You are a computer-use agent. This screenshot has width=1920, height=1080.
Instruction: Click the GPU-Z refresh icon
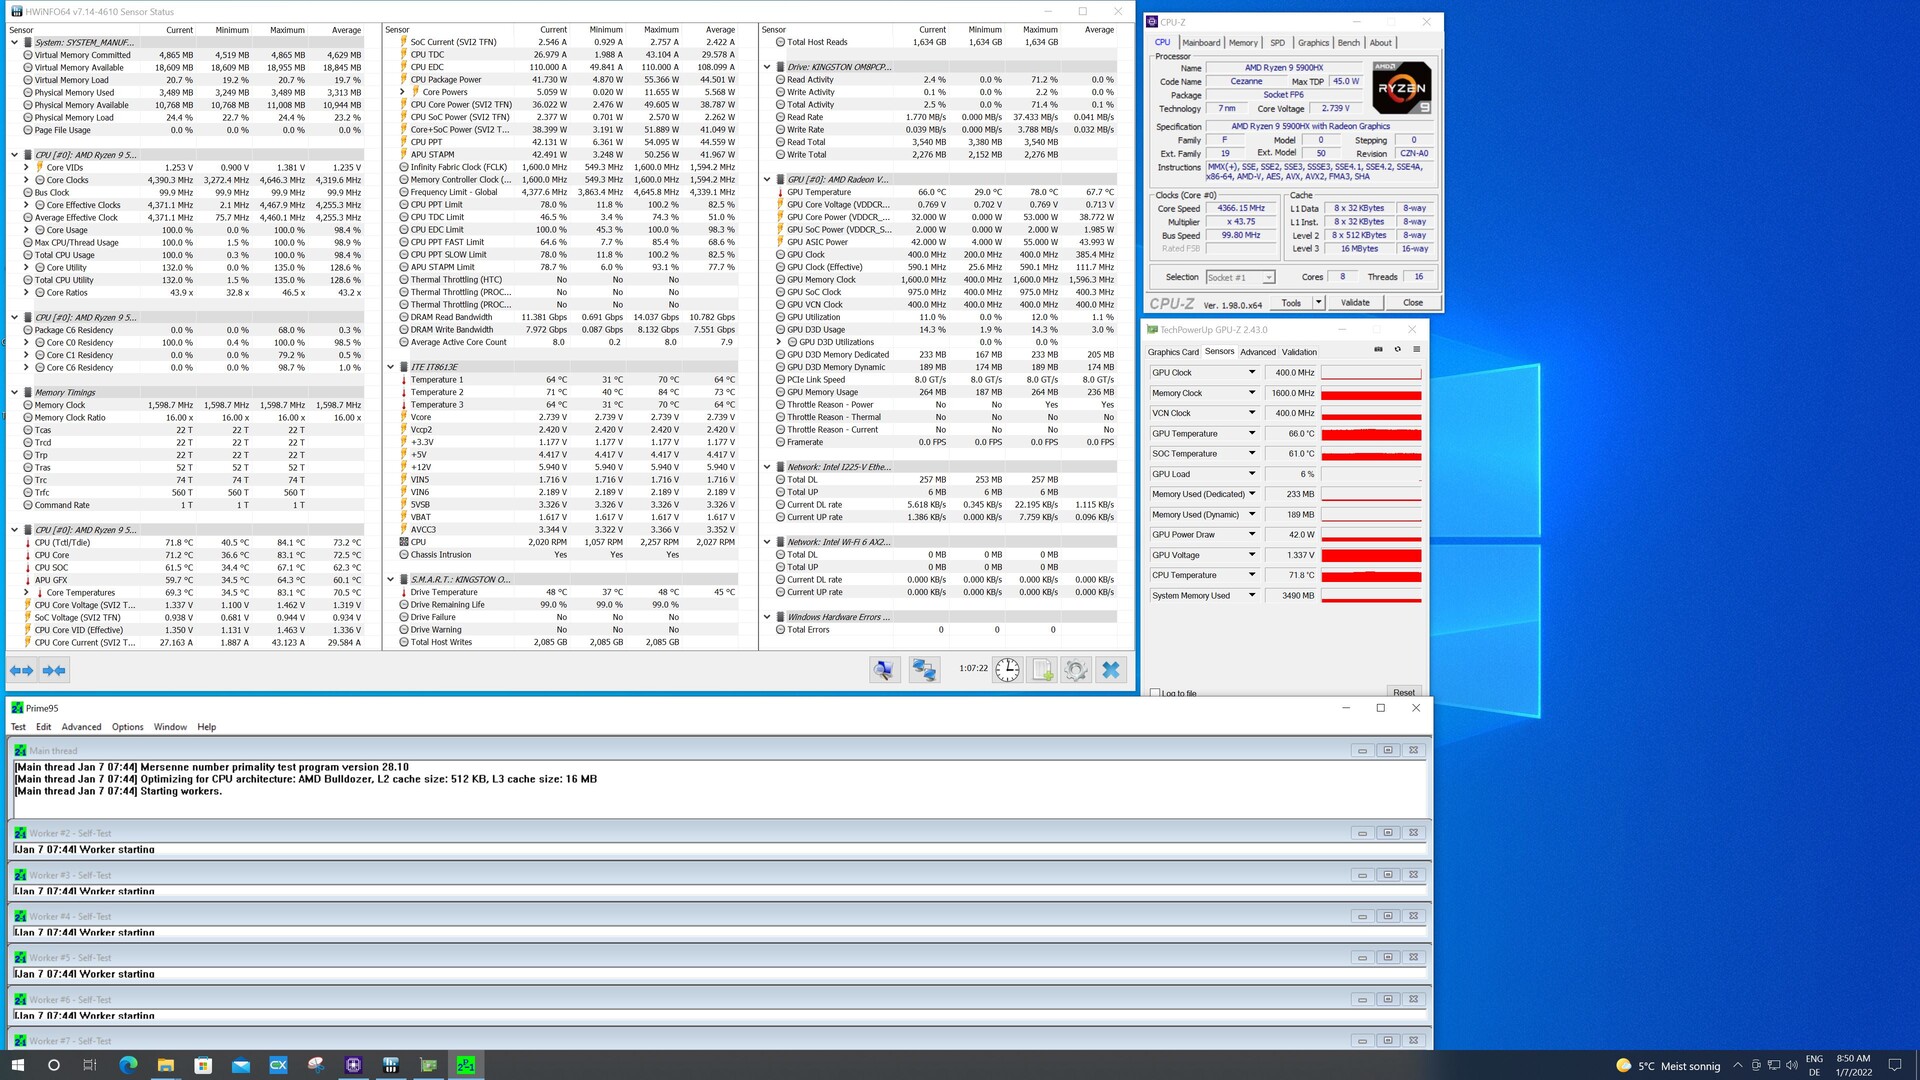click(x=1397, y=350)
